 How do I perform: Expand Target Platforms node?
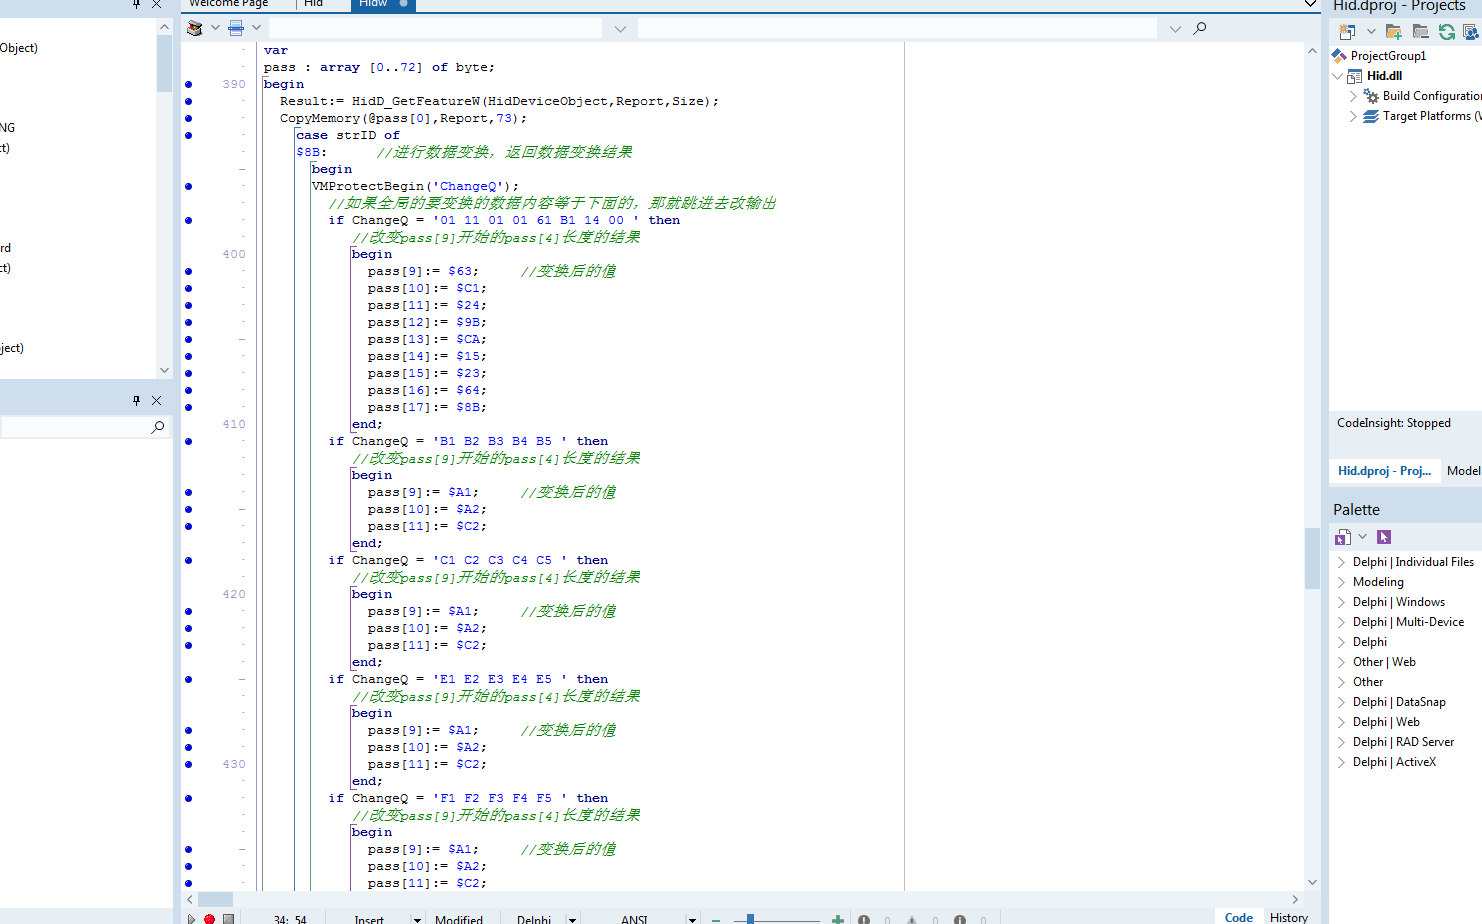point(1354,116)
